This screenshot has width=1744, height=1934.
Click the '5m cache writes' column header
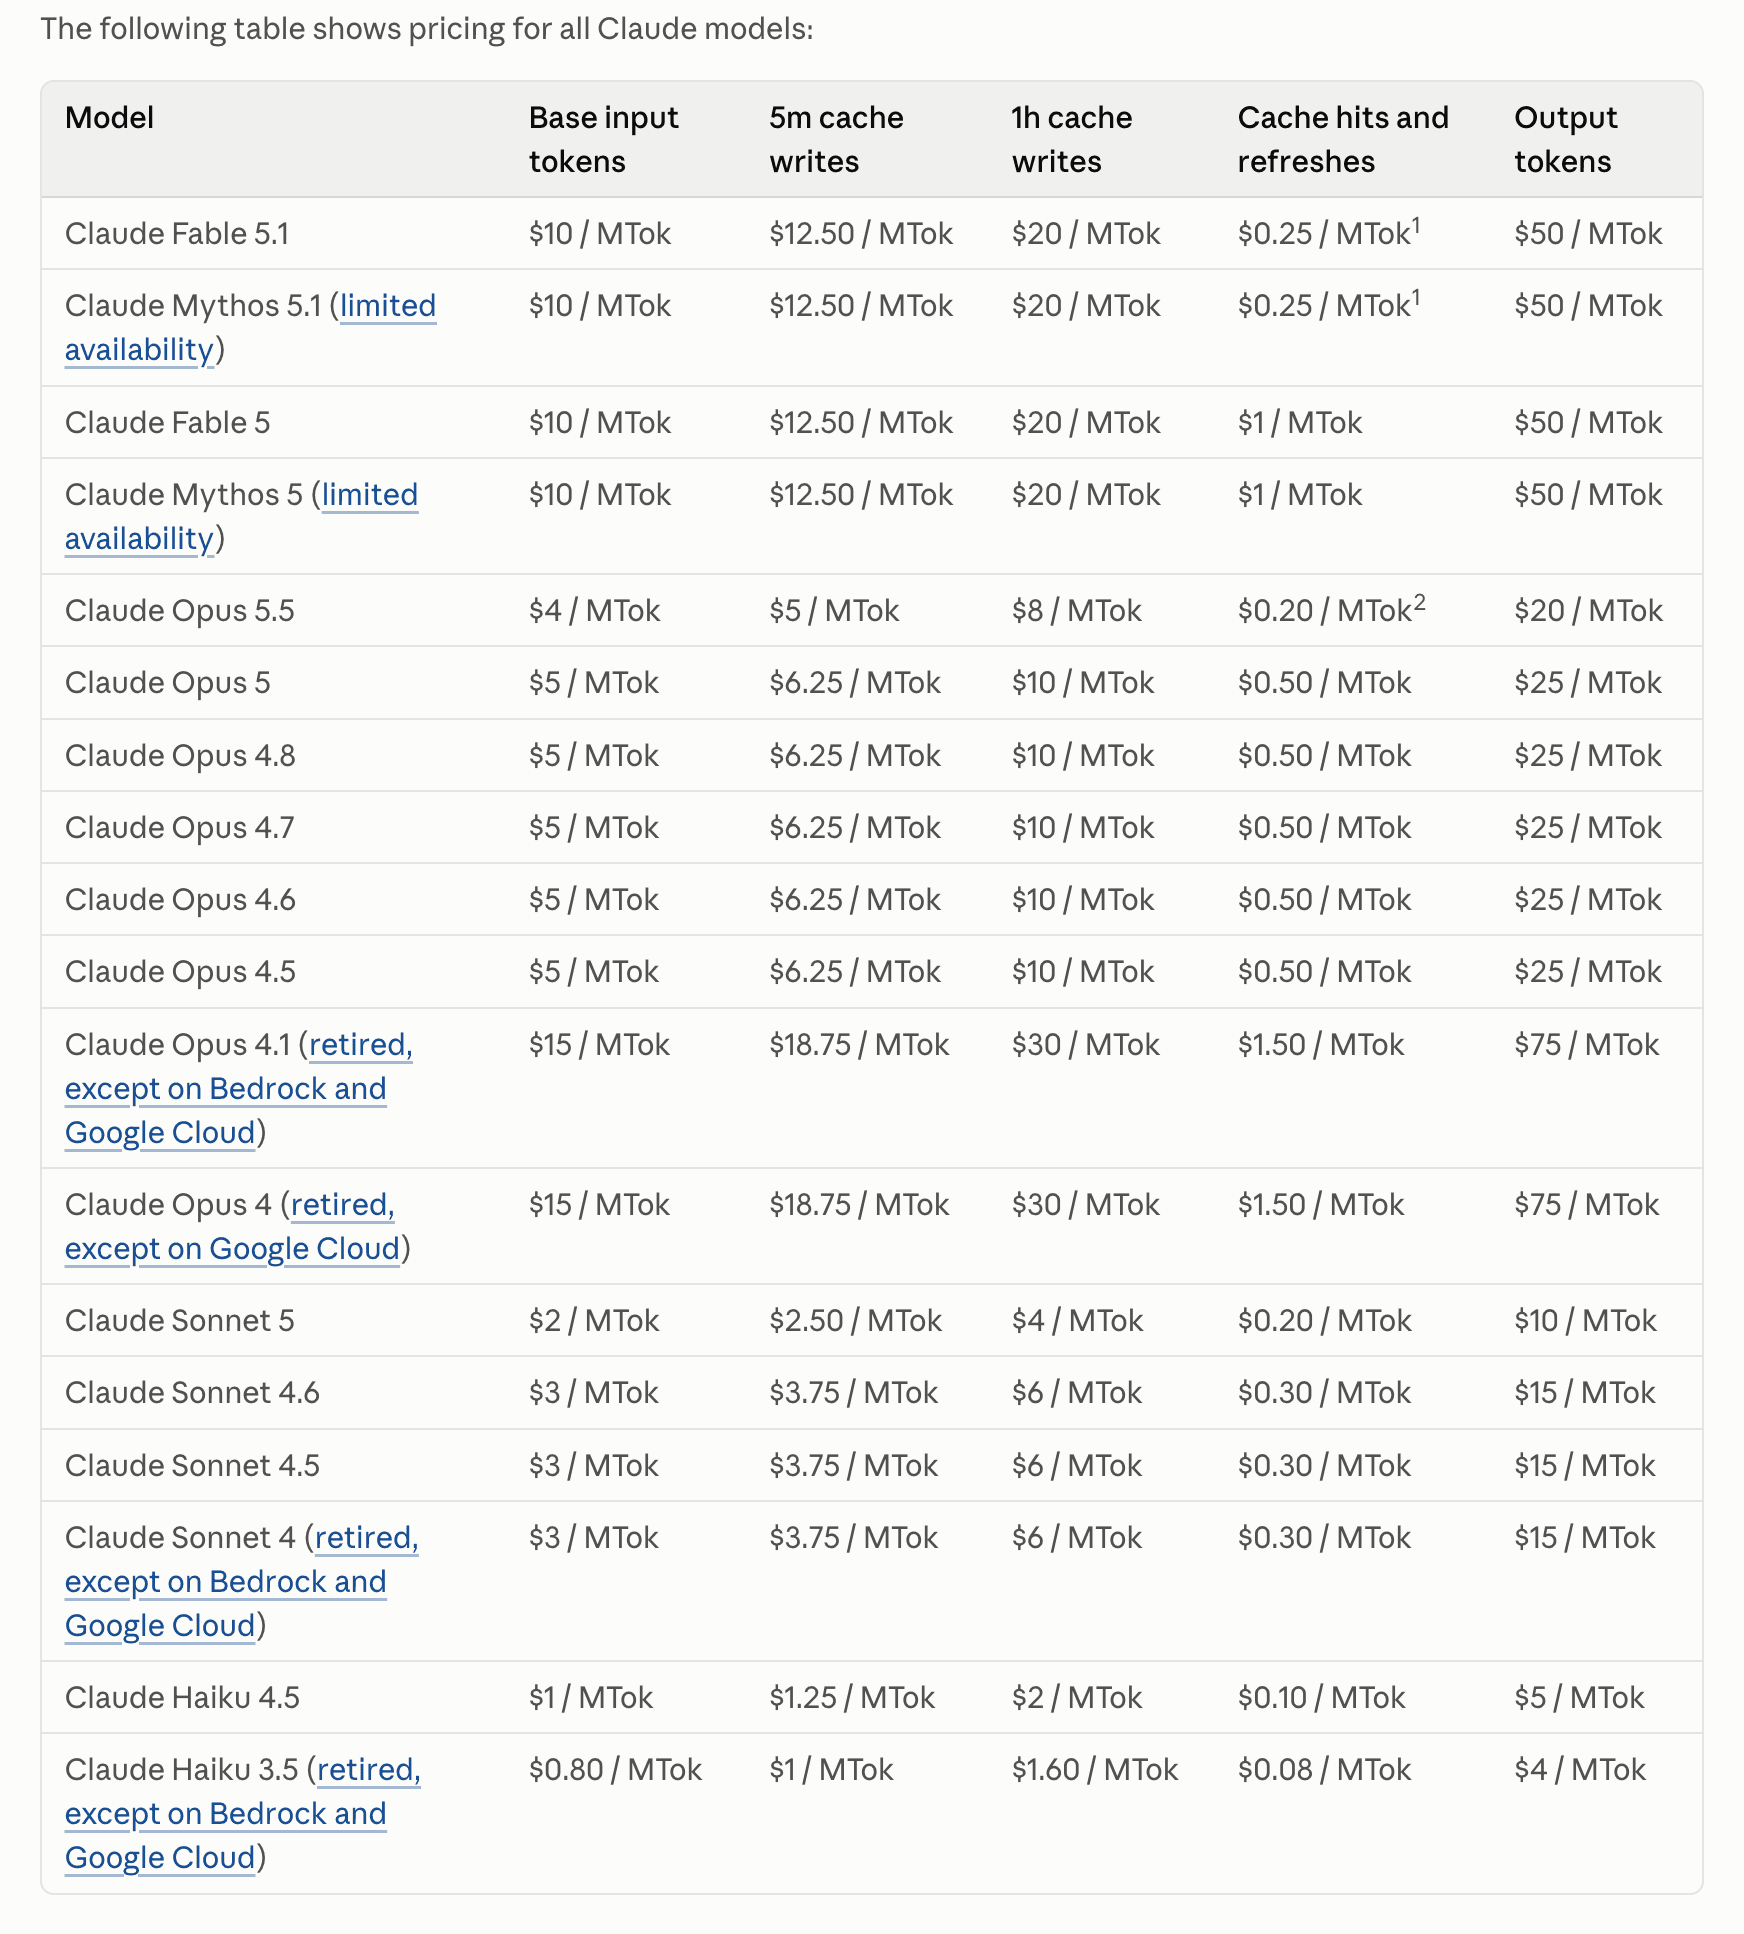pos(837,140)
